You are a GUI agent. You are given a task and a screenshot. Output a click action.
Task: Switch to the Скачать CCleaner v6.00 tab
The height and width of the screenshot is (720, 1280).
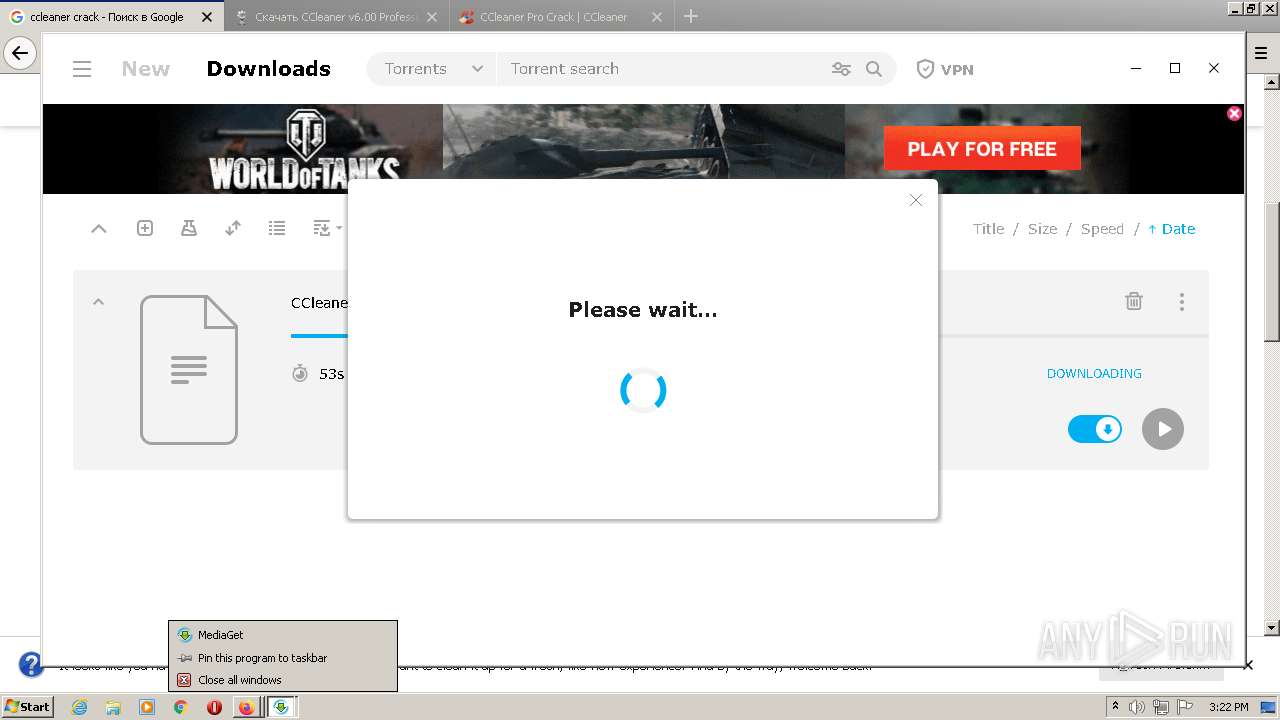tap(337, 17)
